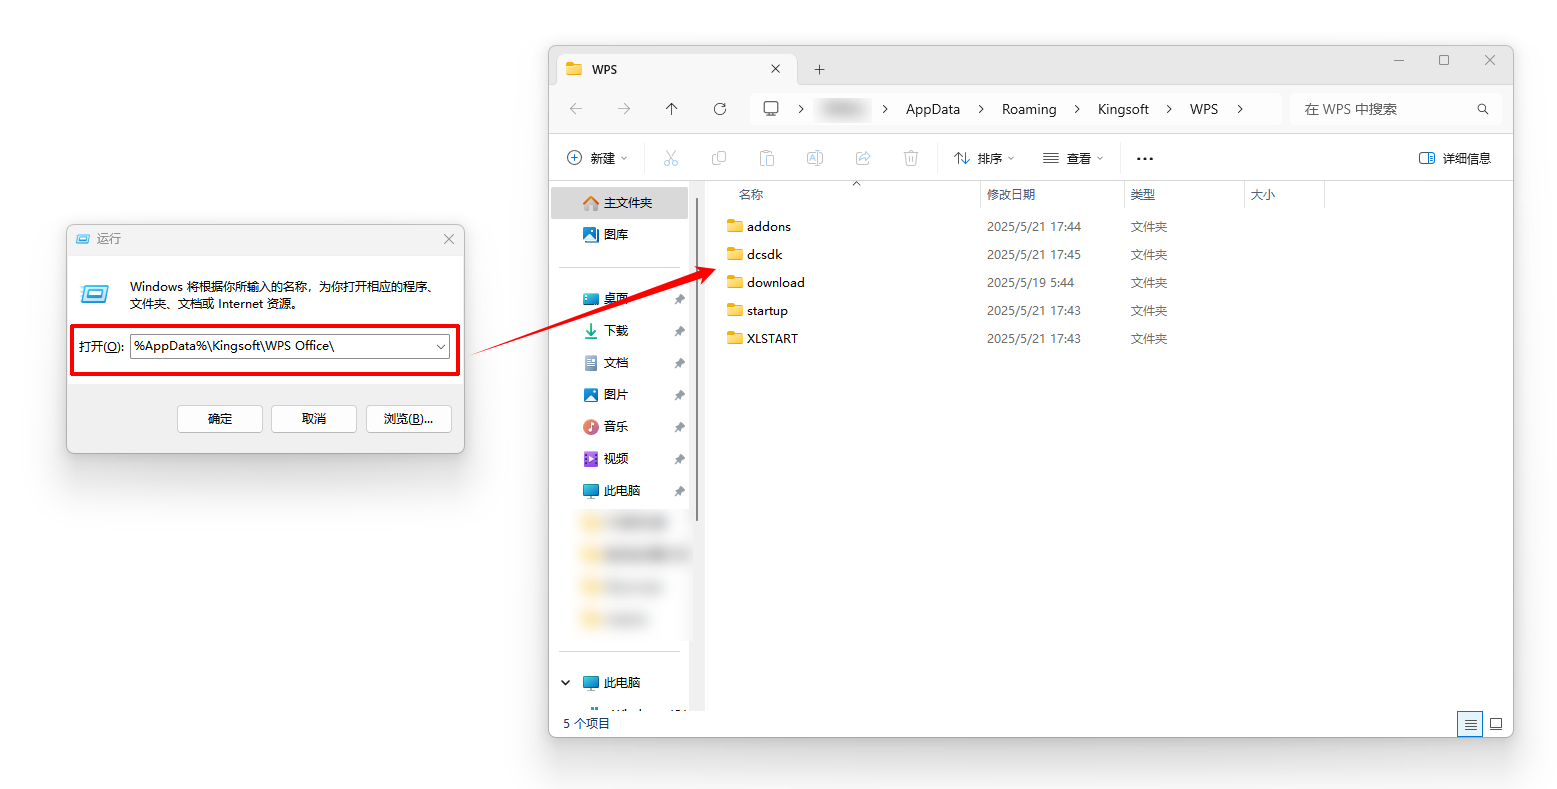Click the forward navigation arrow in Explorer
1557x789 pixels.
624,109
